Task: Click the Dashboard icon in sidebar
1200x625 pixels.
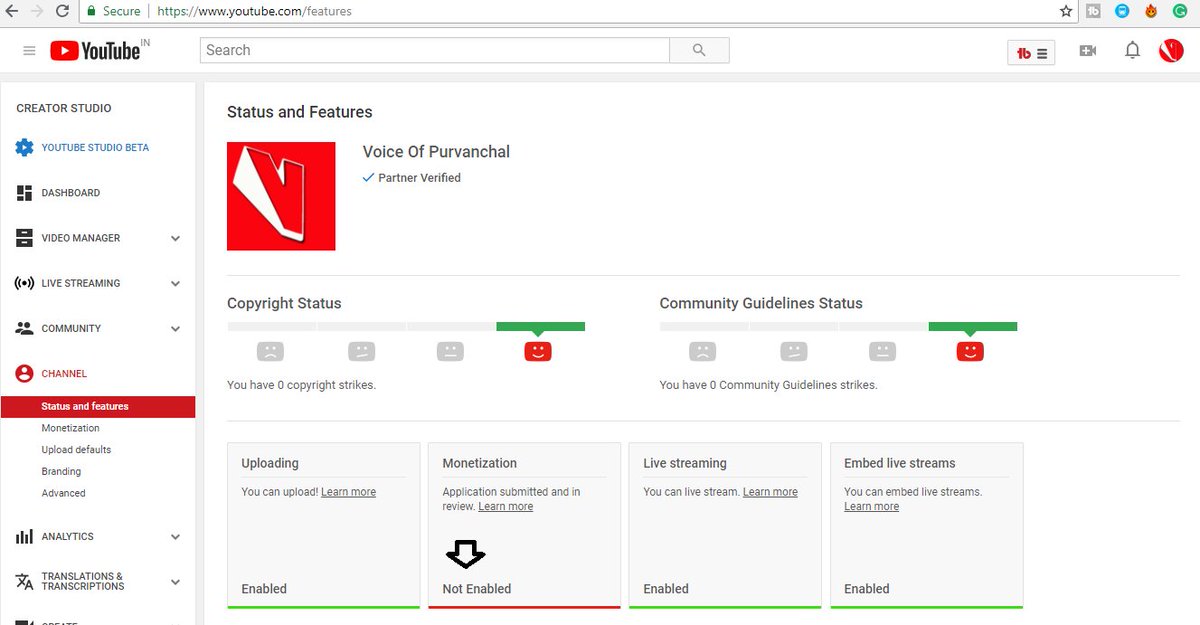Action: tap(24, 193)
